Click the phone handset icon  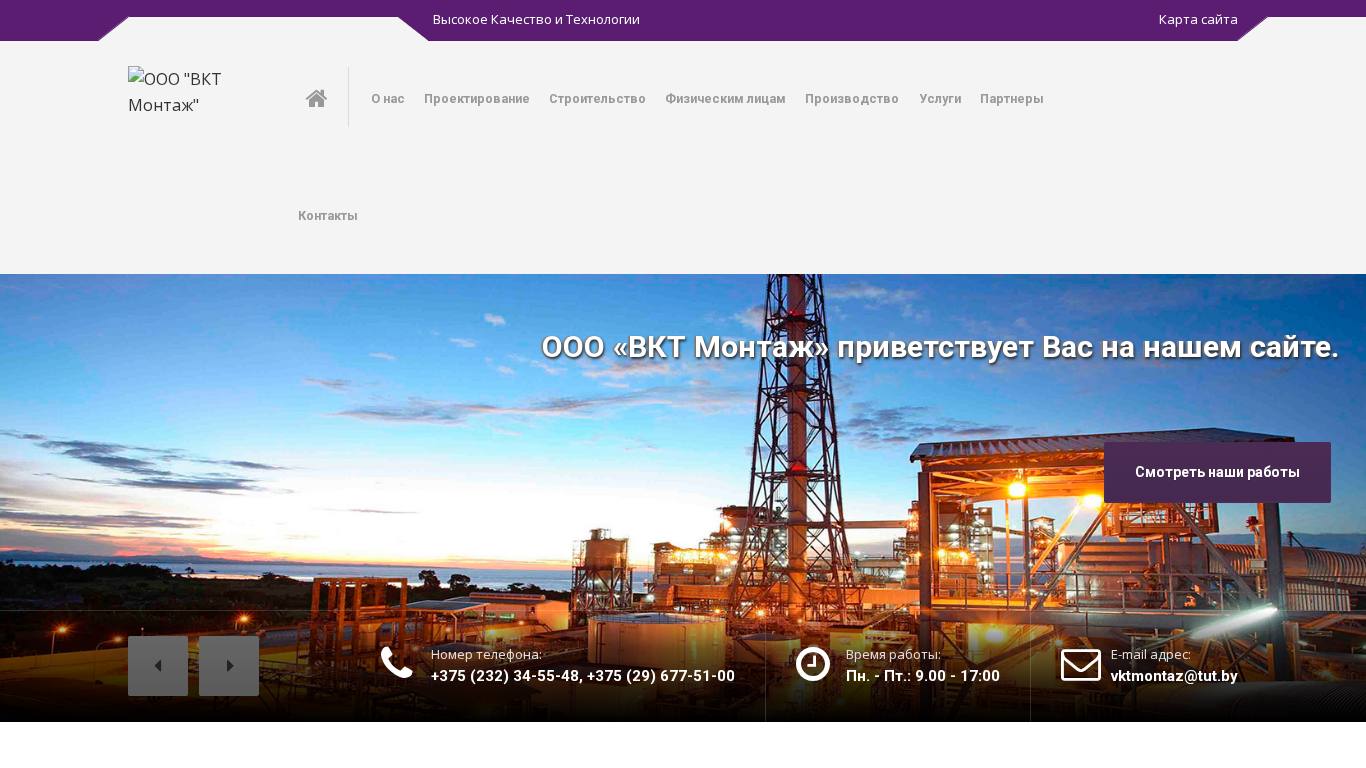click(397, 663)
